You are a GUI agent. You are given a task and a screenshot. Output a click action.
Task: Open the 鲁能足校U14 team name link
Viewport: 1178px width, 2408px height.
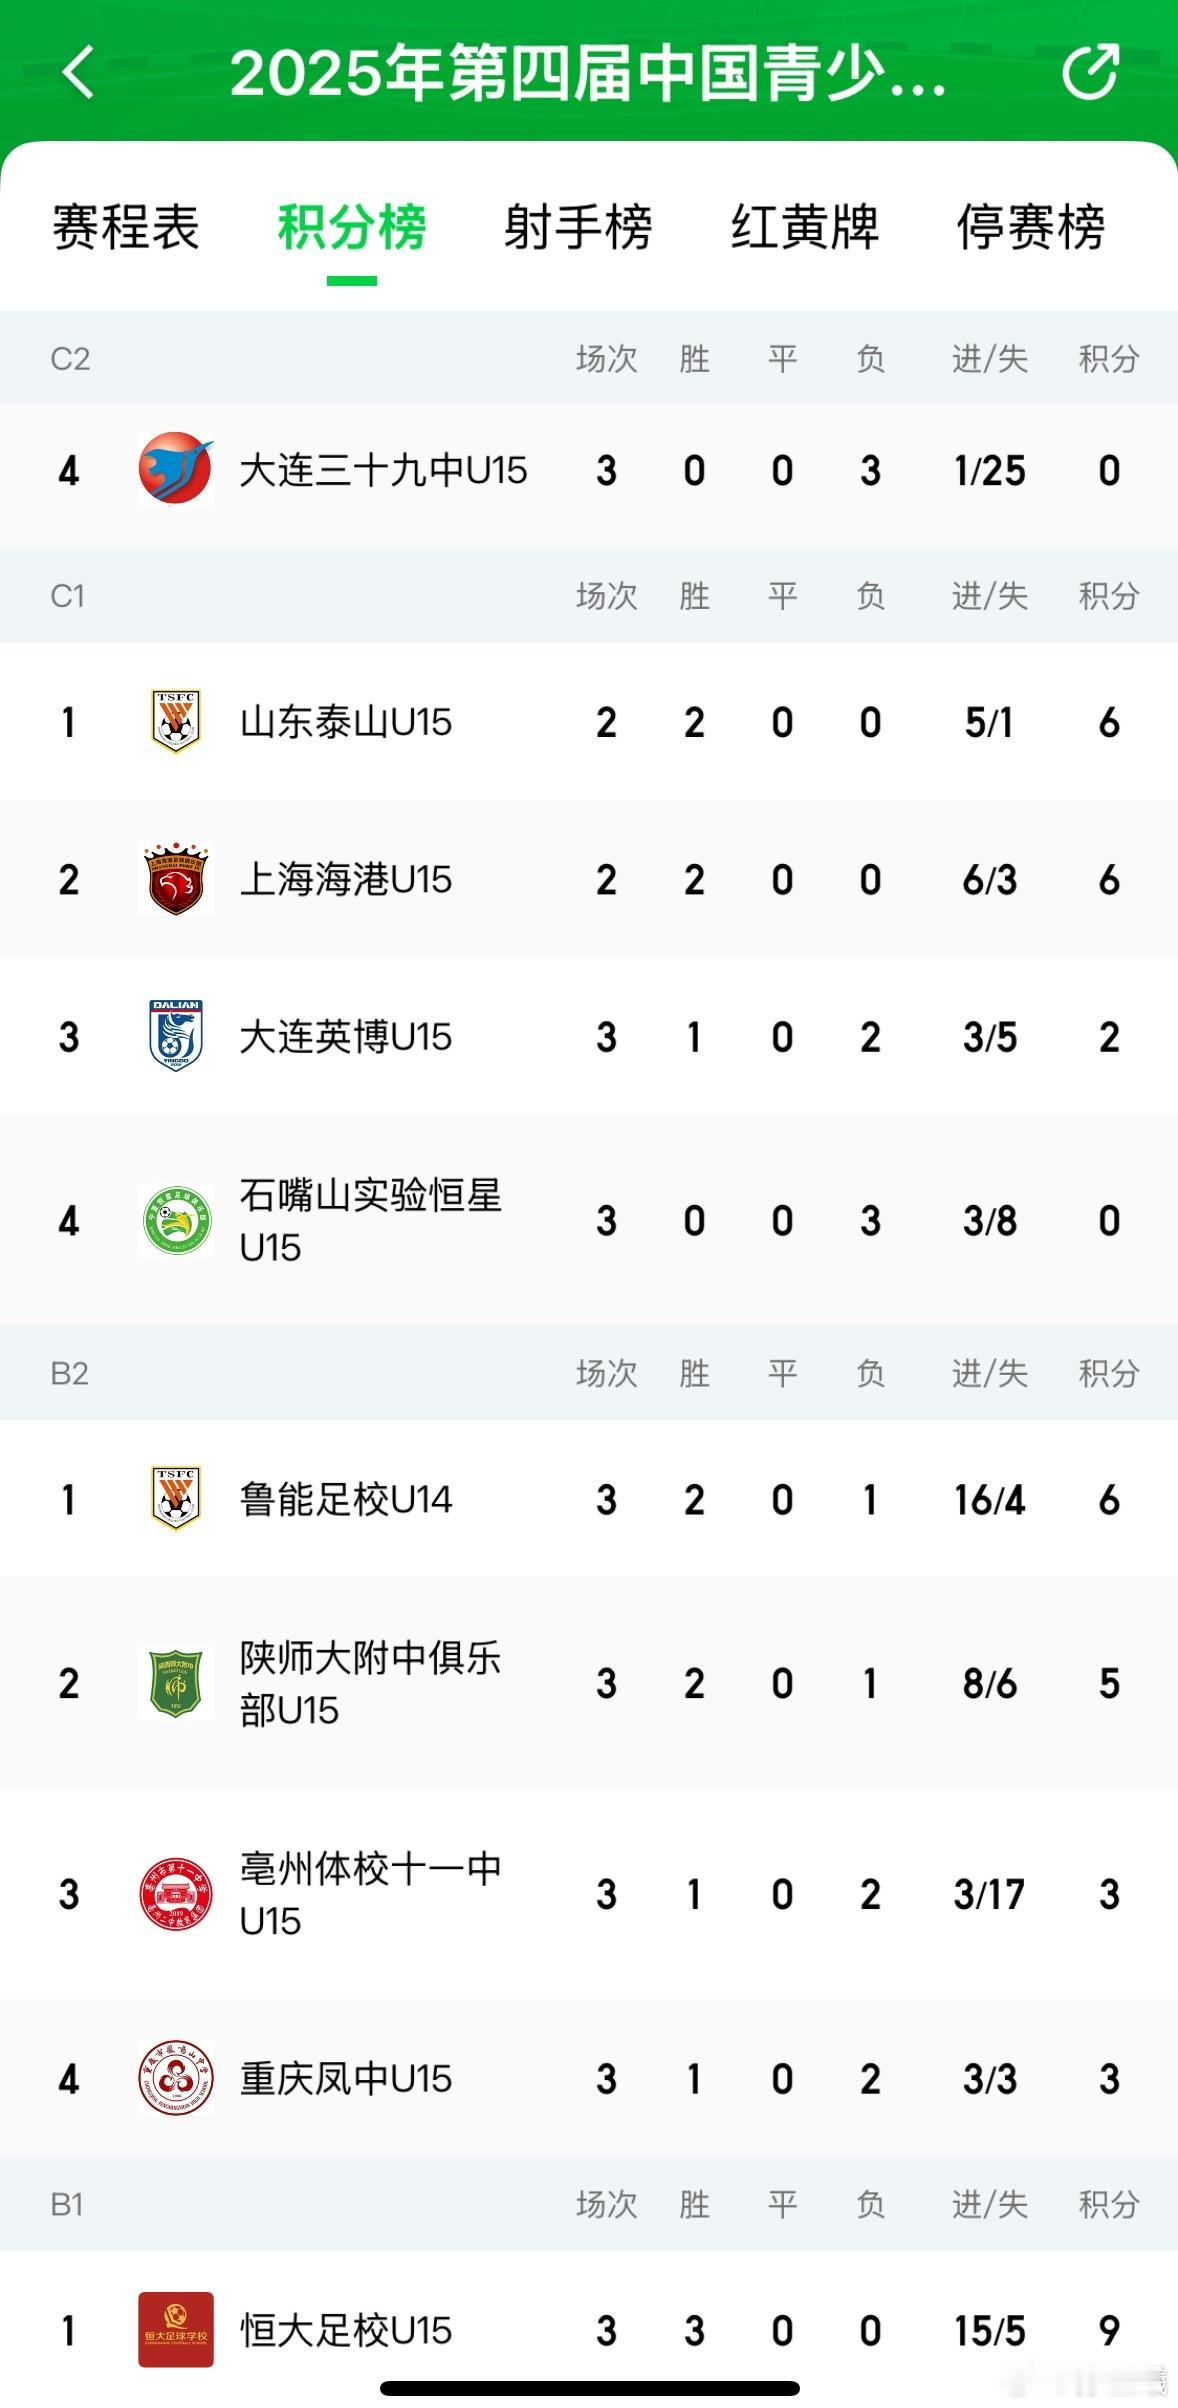point(346,1499)
